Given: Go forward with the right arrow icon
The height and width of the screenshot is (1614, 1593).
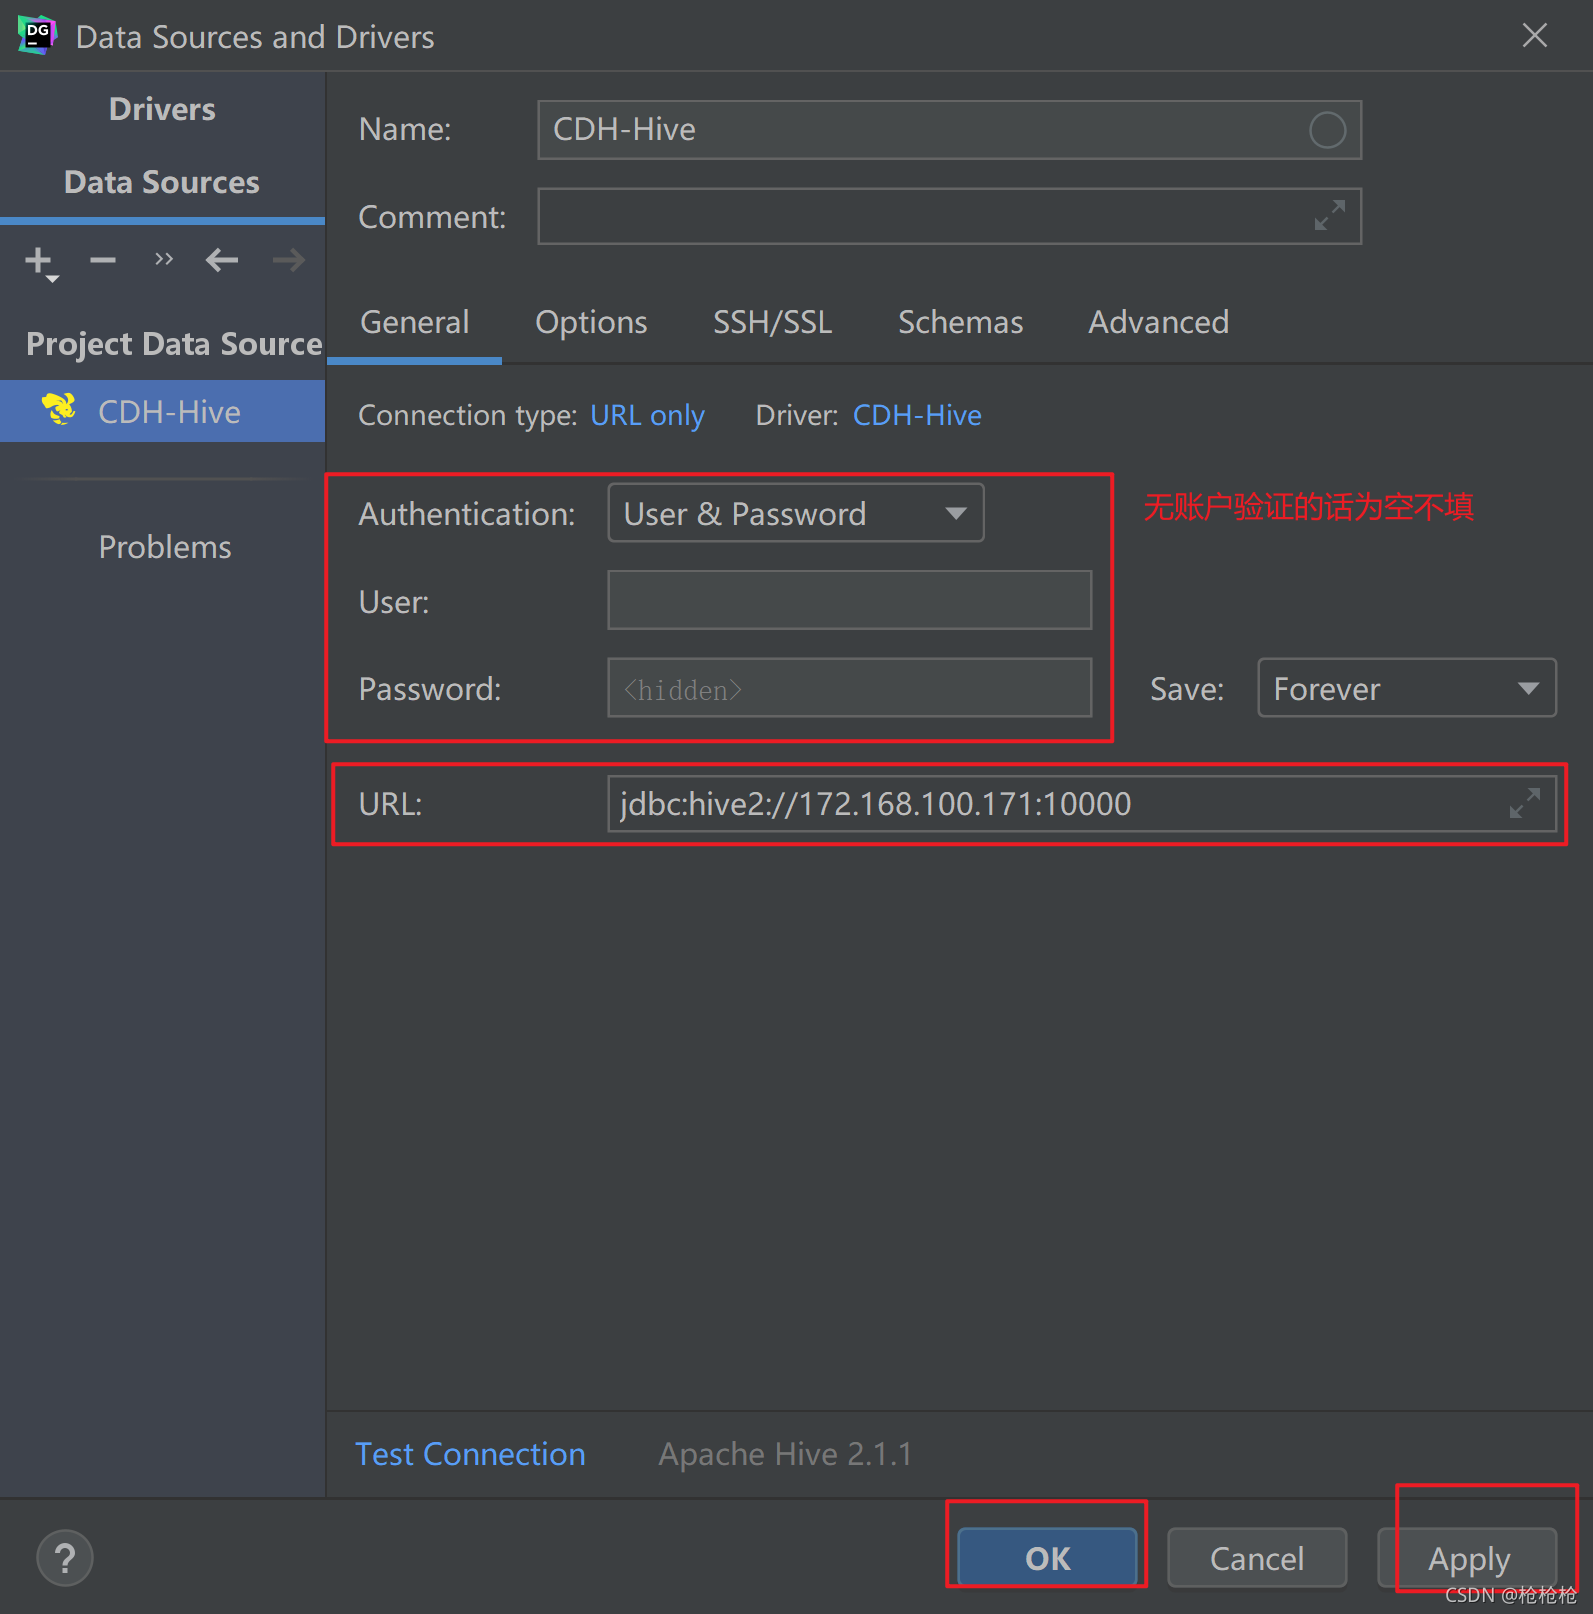Looking at the screenshot, I should tap(289, 261).
